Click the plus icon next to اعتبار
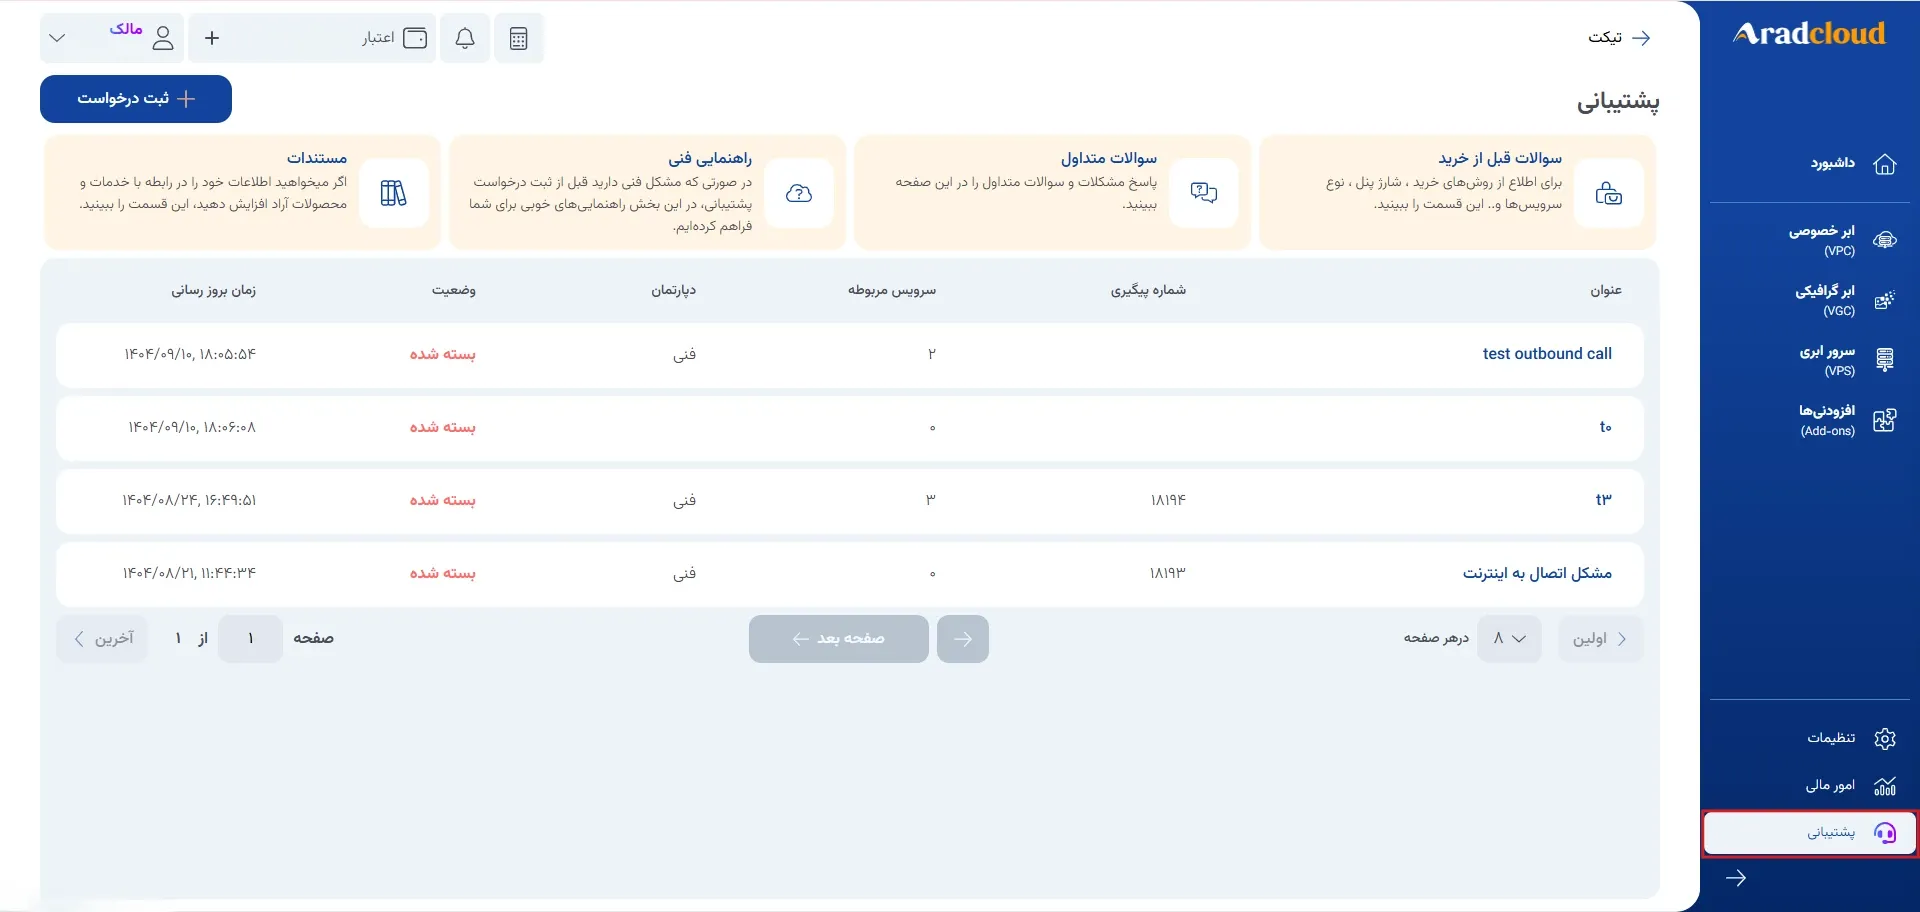The width and height of the screenshot is (1920, 912). click(212, 38)
